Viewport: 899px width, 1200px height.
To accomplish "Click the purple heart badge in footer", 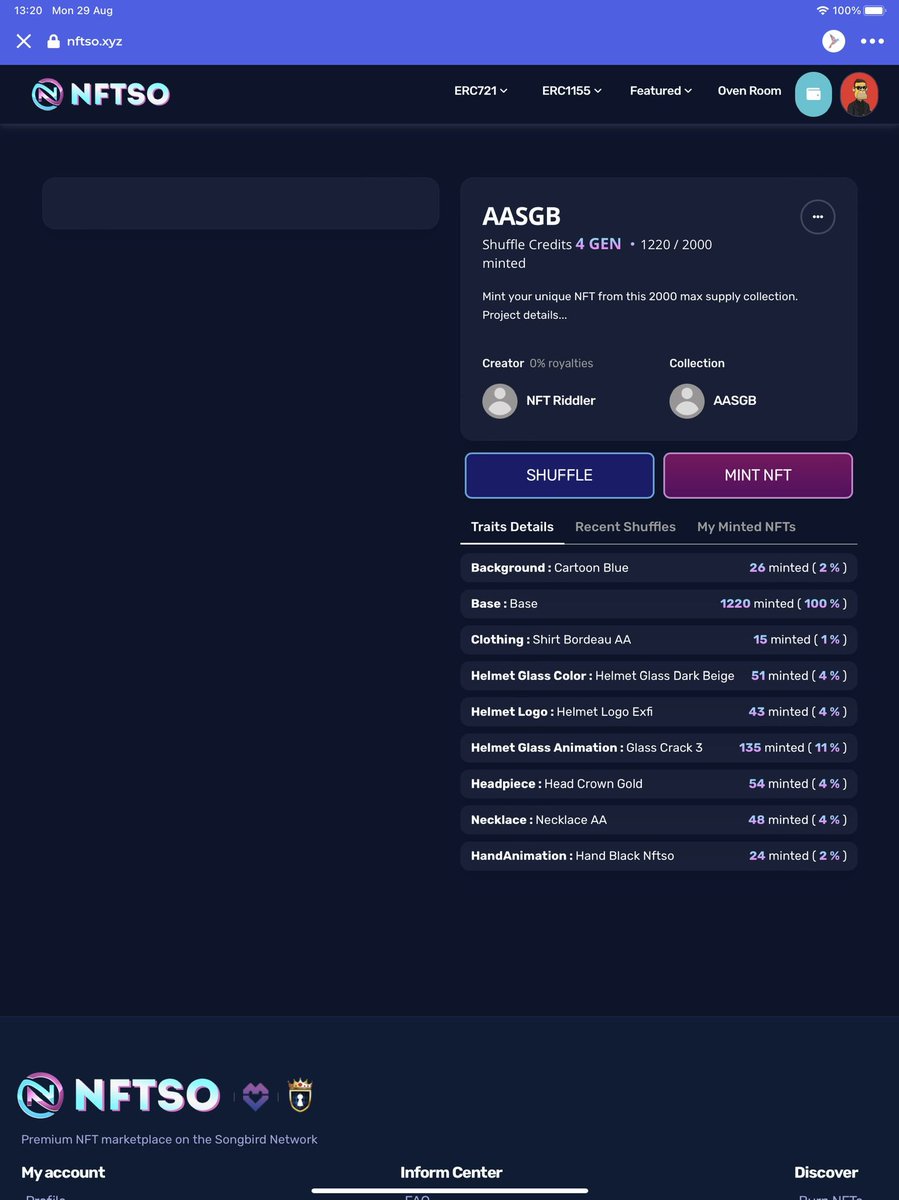I will pyautogui.click(x=256, y=1097).
